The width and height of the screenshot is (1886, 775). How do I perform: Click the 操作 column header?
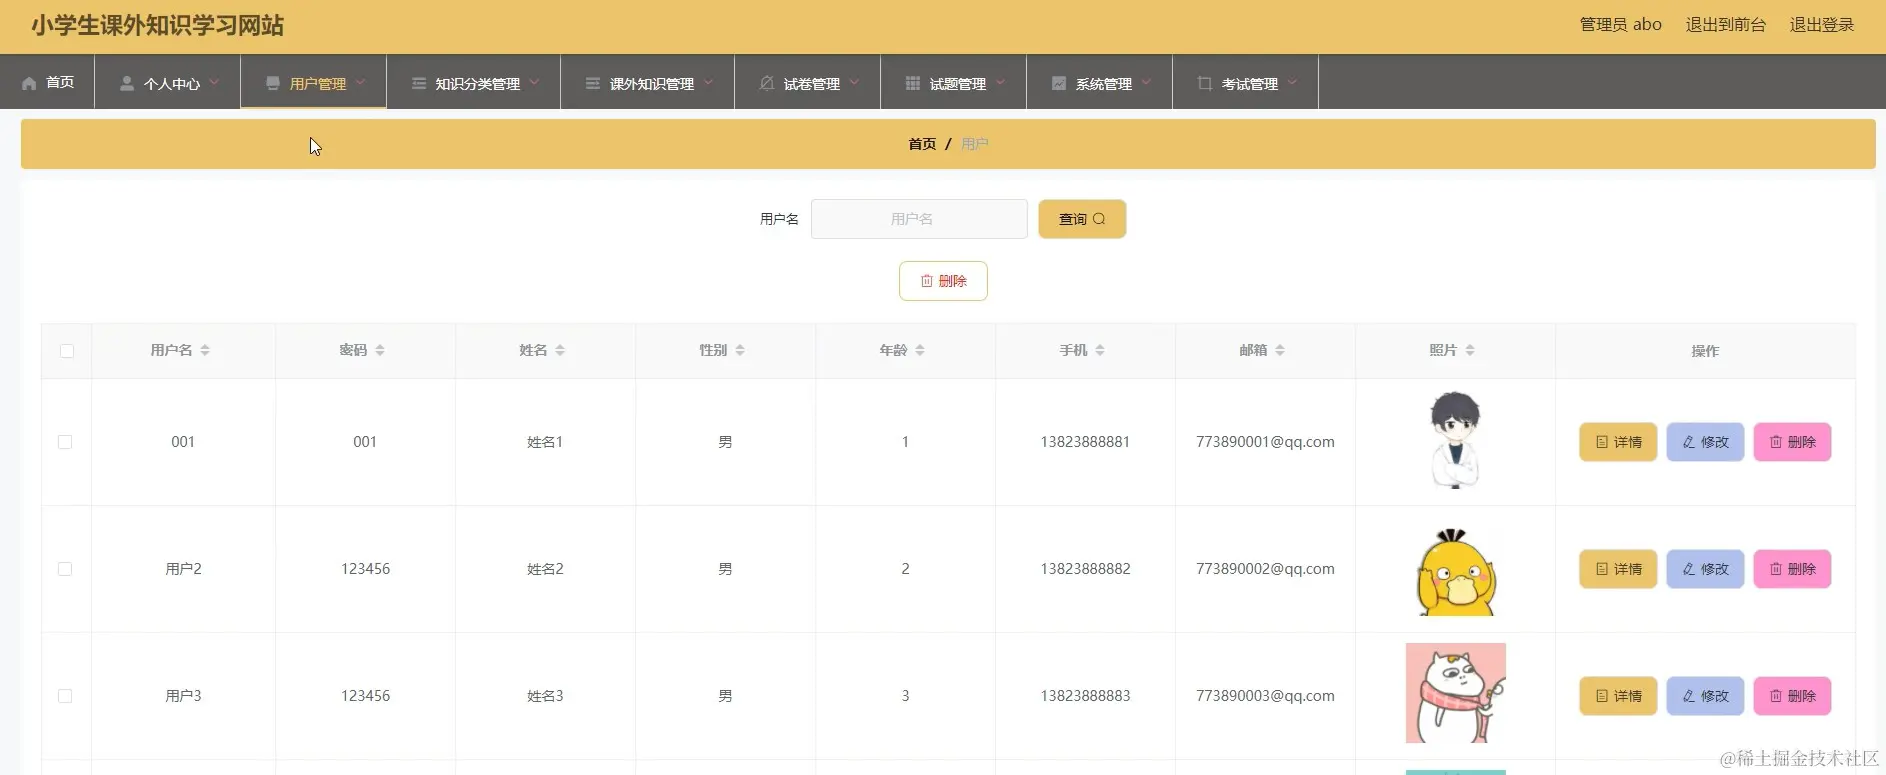tap(1705, 351)
